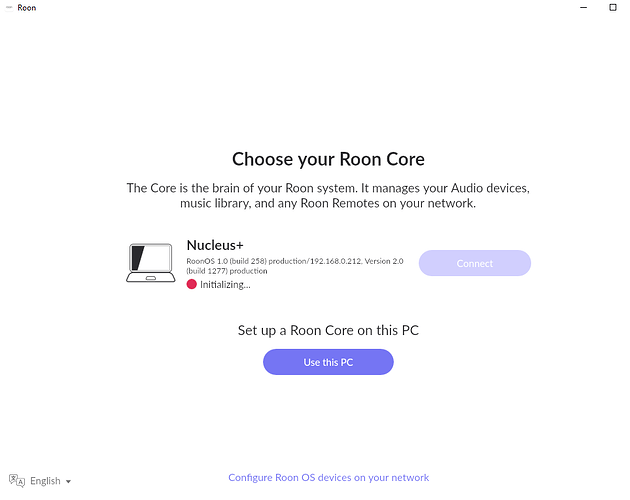Select the English language label
The image size is (630, 500).
[x=45, y=481]
